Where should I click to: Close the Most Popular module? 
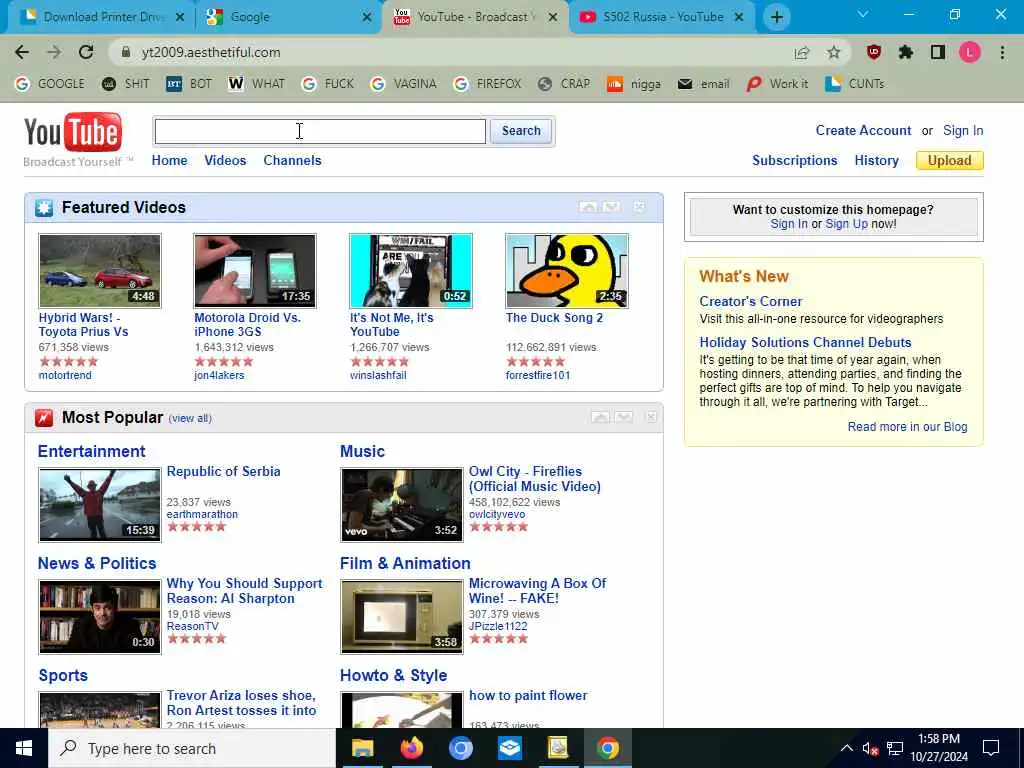pyautogui.click(x=650, y=417)
